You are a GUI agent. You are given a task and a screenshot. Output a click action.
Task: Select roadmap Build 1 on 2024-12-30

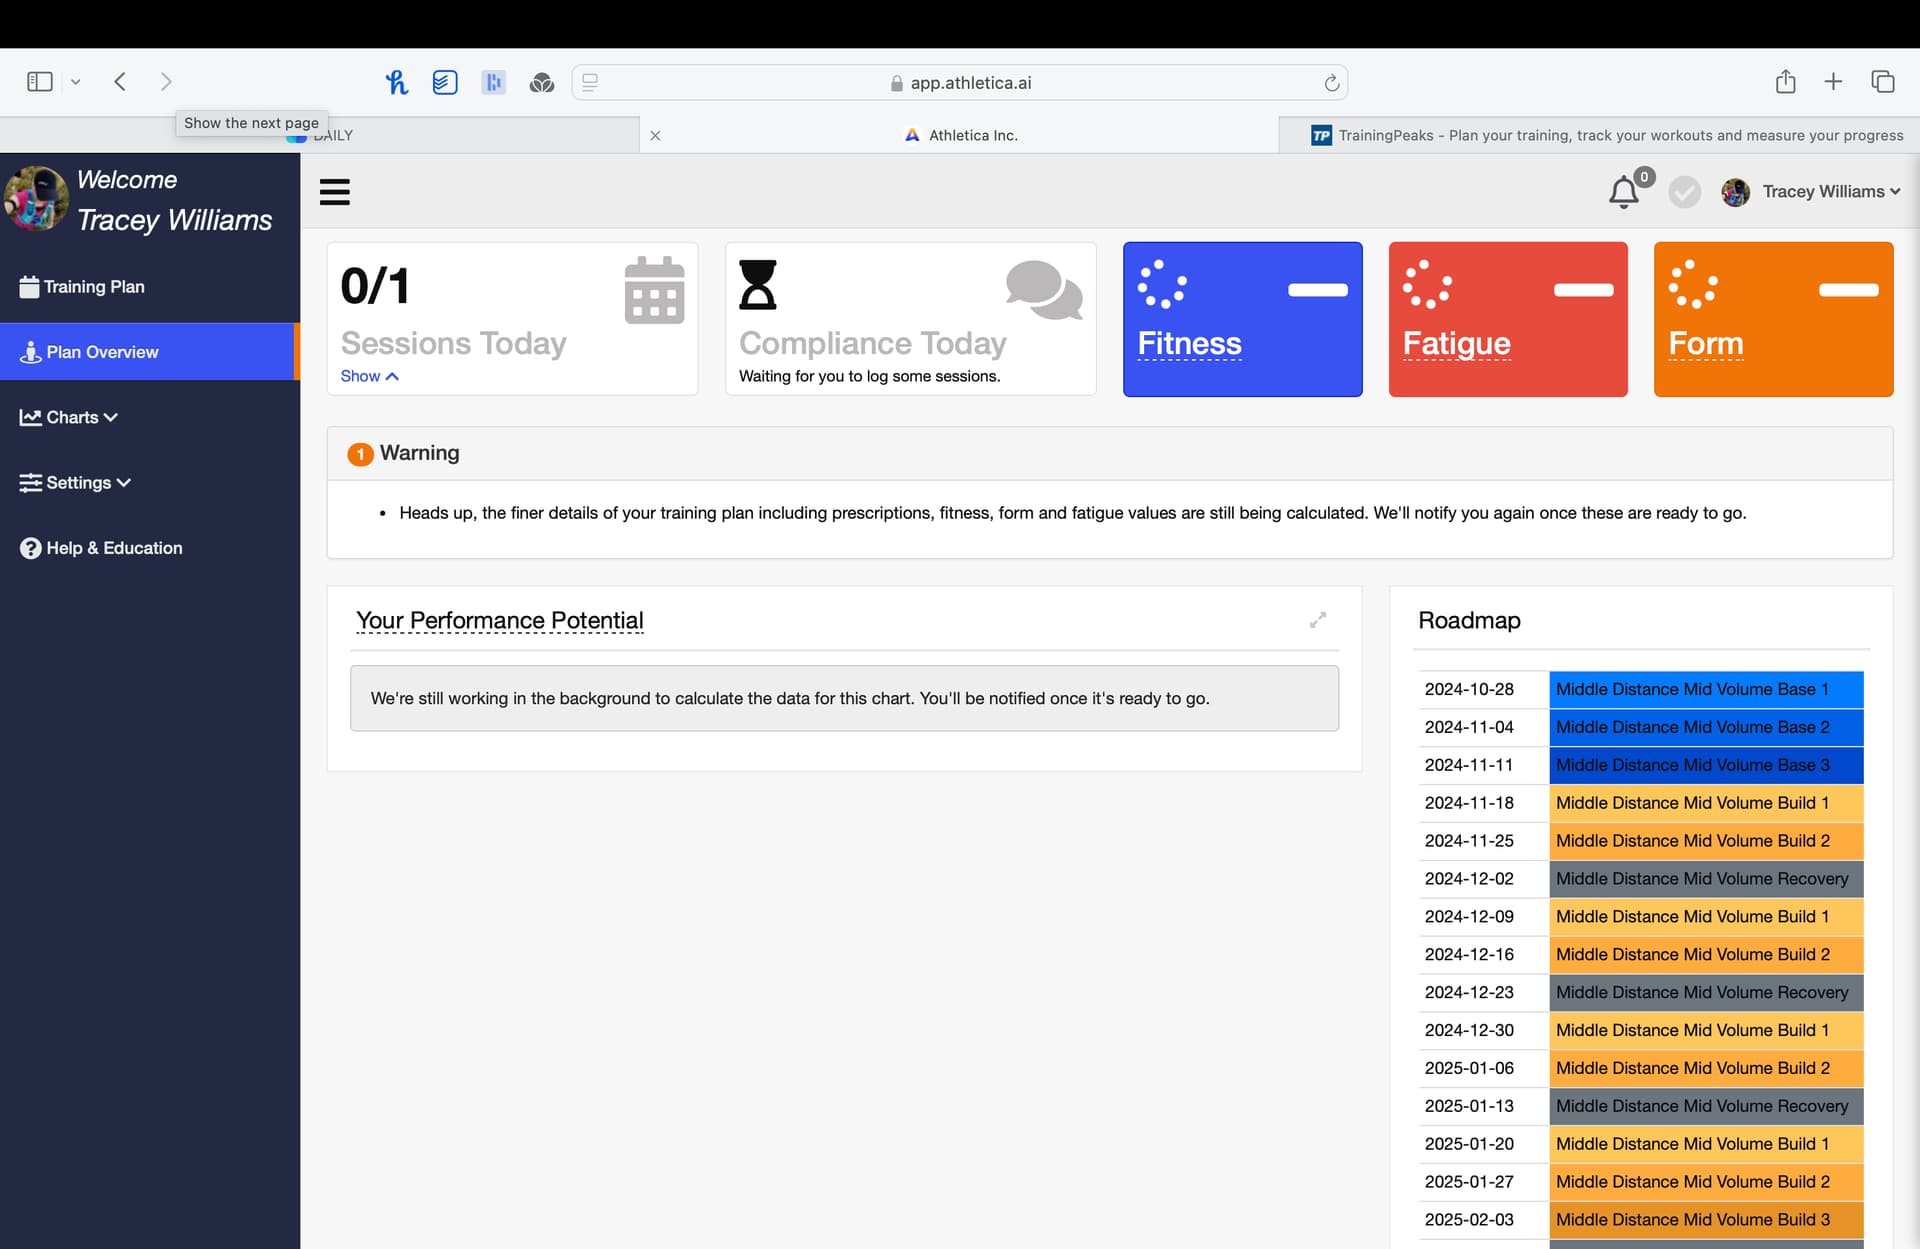pos(1640,1030)
